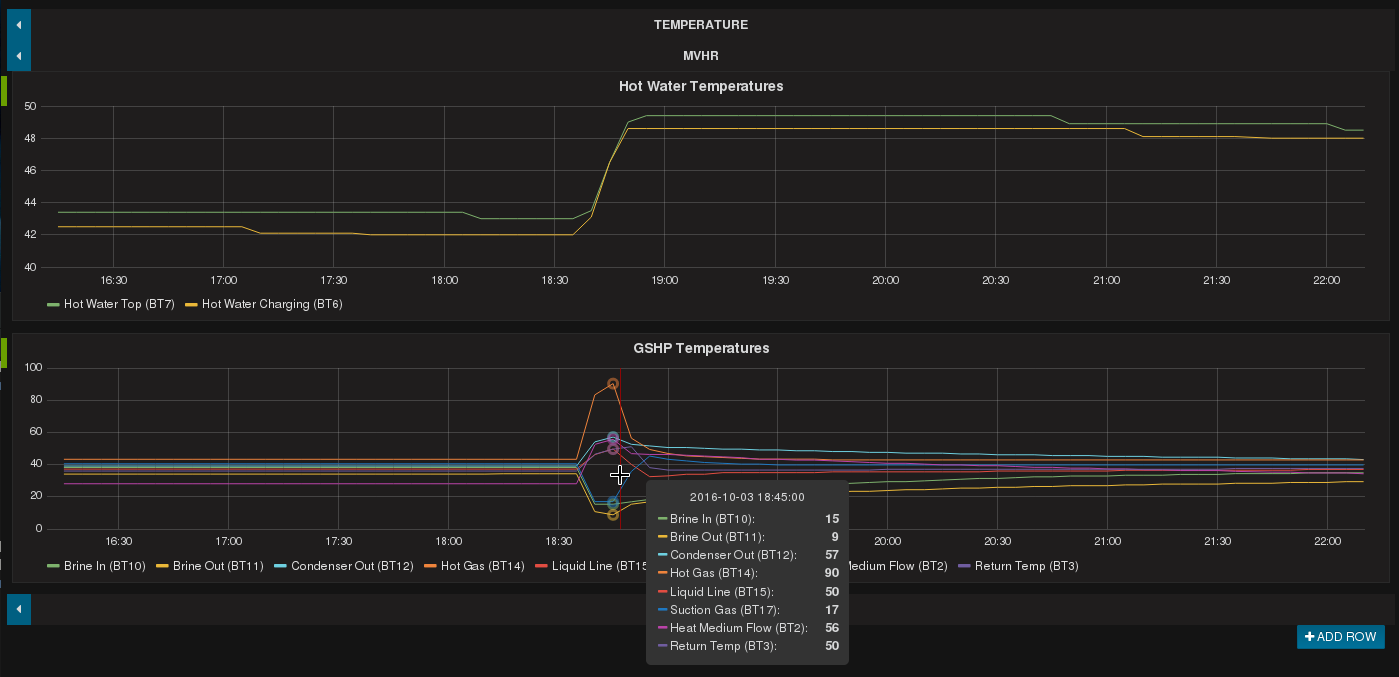Click the MVHR row header
The width and height of the screenshot is (1399, 677).
[x=700, y=56]
